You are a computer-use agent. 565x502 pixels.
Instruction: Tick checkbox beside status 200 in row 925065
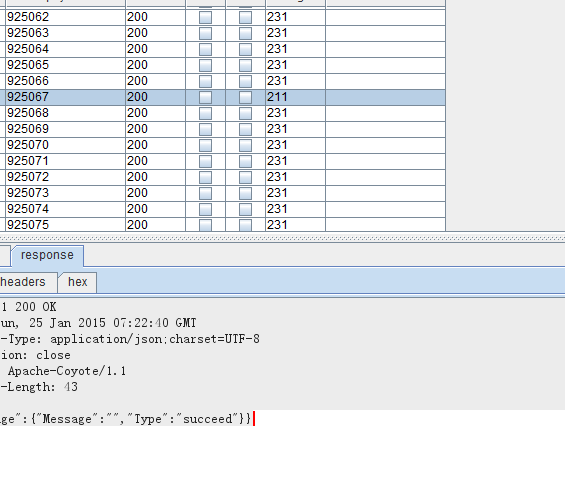tap(205, 65)
